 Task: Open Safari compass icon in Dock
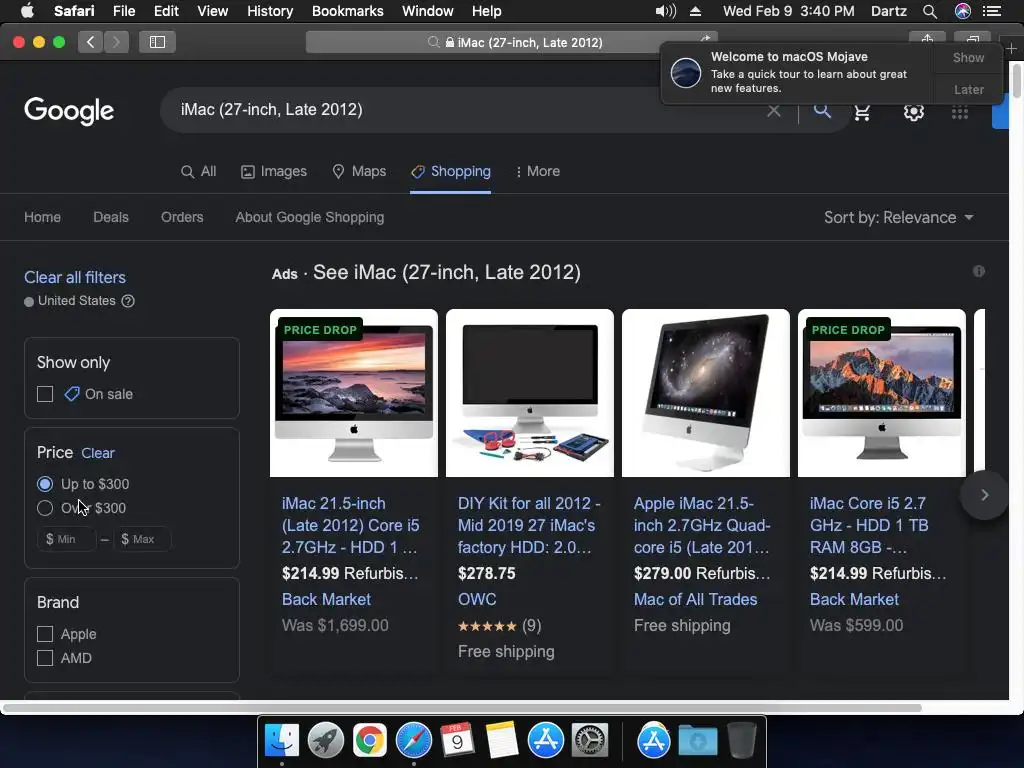pyautogui.click(x=413, y=741)
